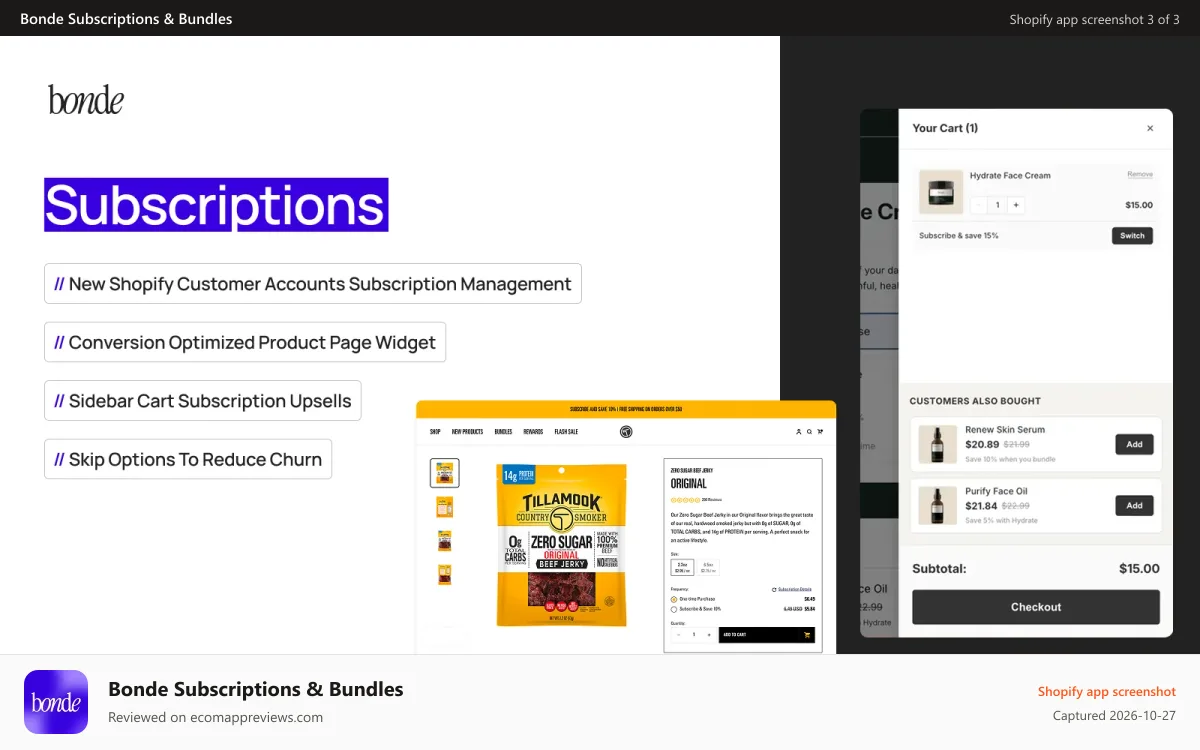This screenshot has width=1200, height=750.
Task: Click the Renew Skin Serum product image
Action: coord(938,444)
